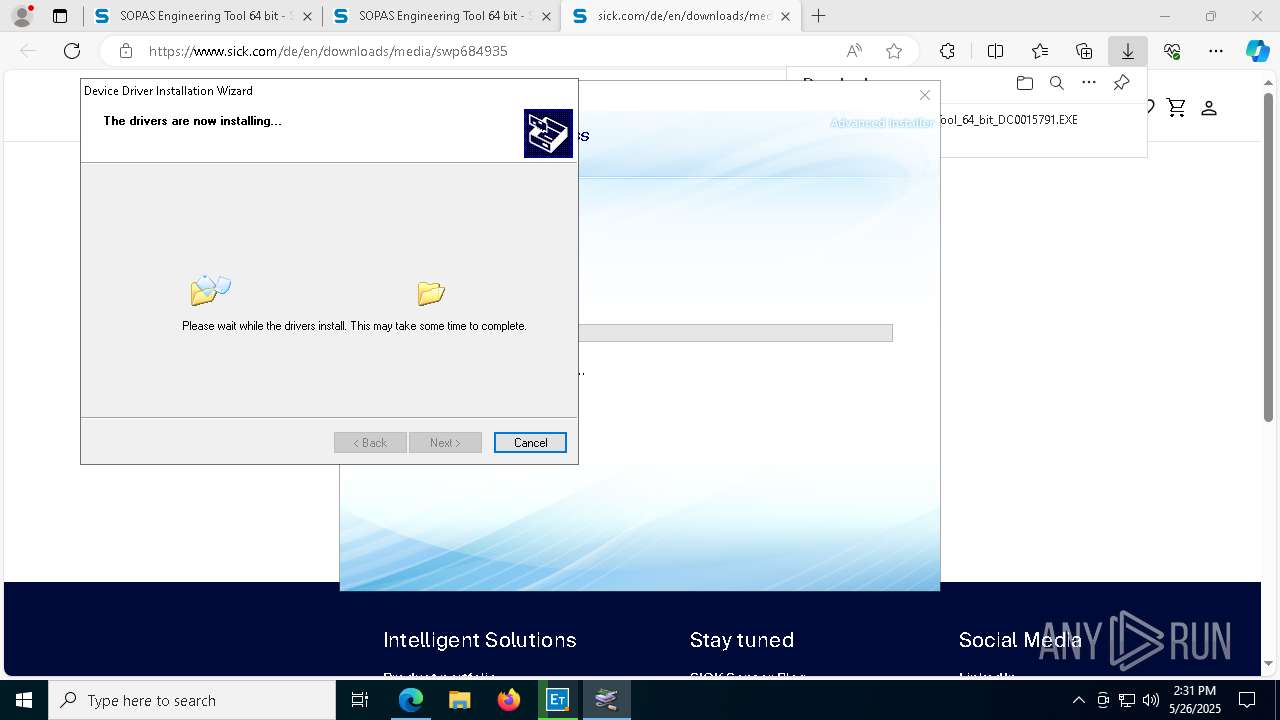
Task: Open Microsoft Edge from taskbar
Action: [x=411, y=700]
